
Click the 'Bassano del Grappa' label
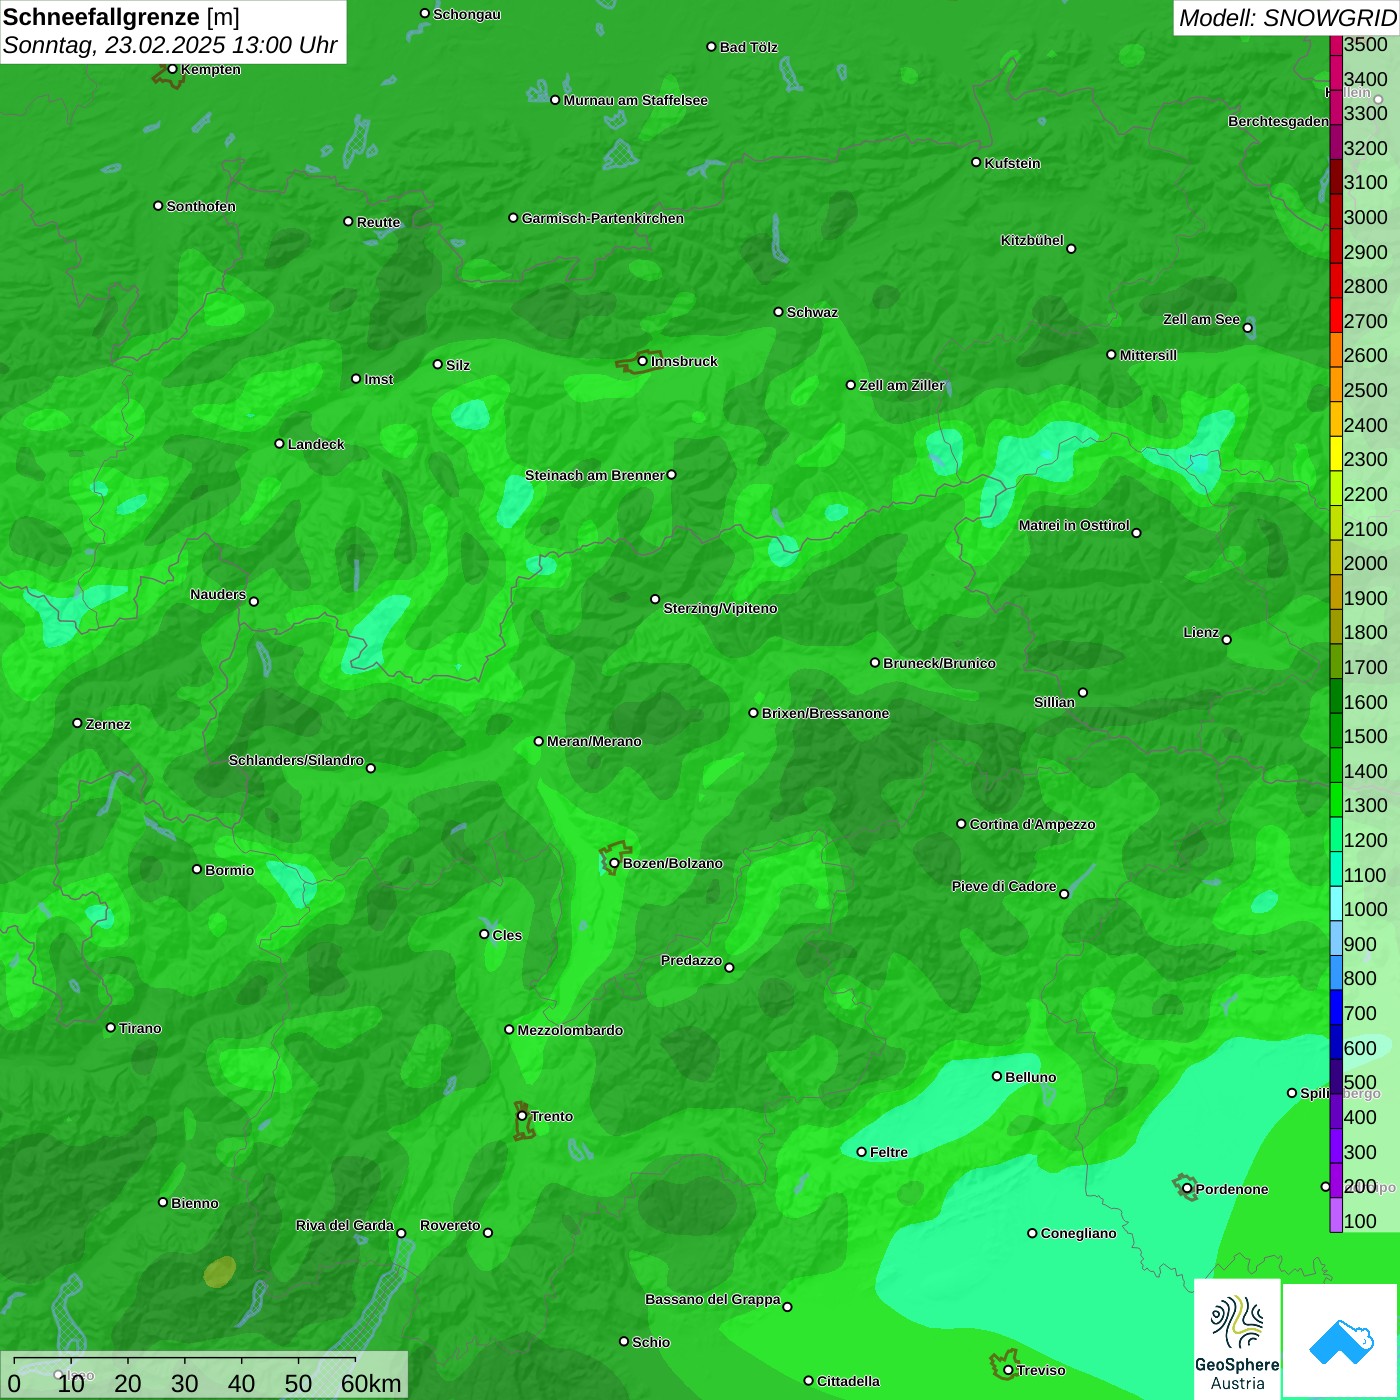[x=713, y=1299]
